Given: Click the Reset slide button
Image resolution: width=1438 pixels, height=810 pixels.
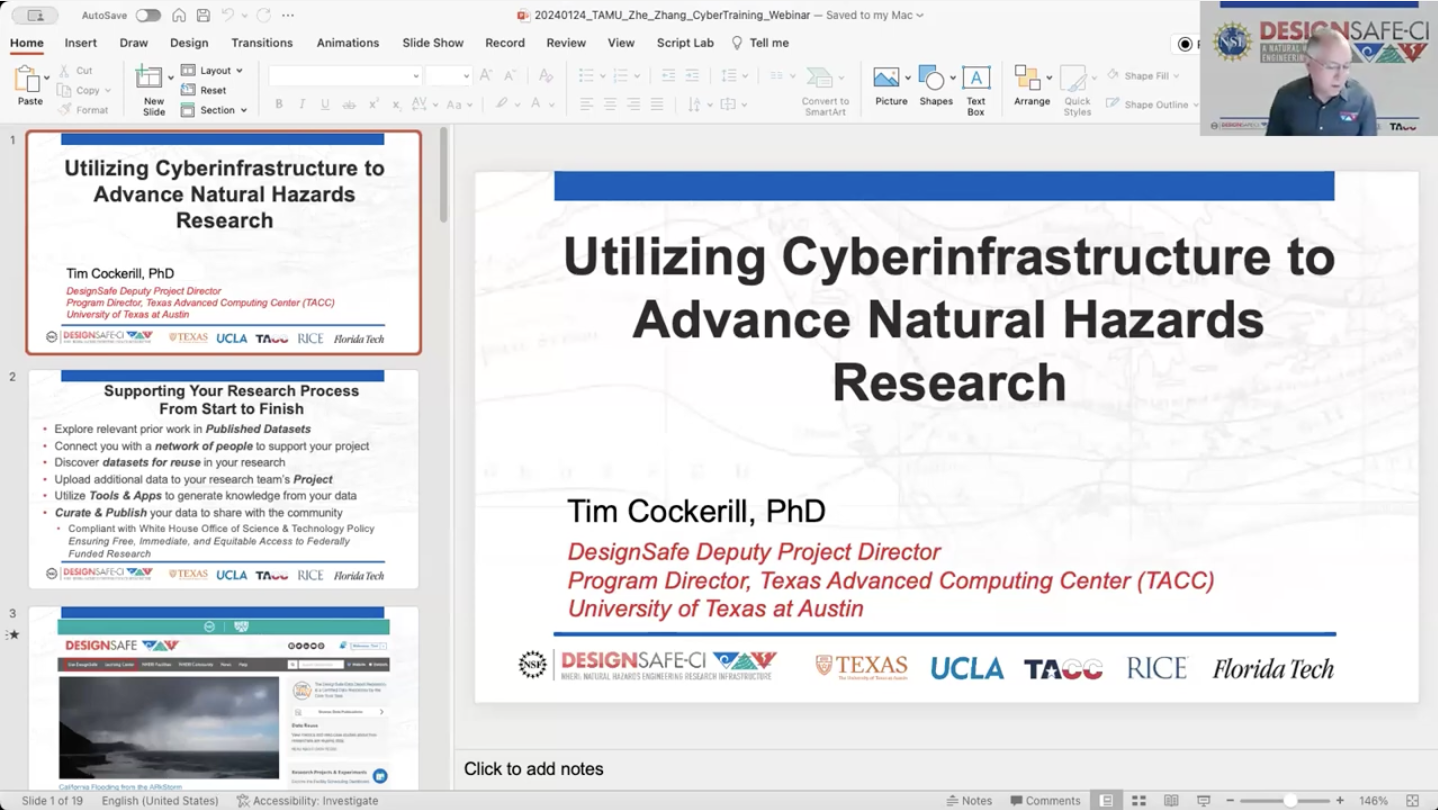Looking at the screenshot, I should tap(204, 90).
